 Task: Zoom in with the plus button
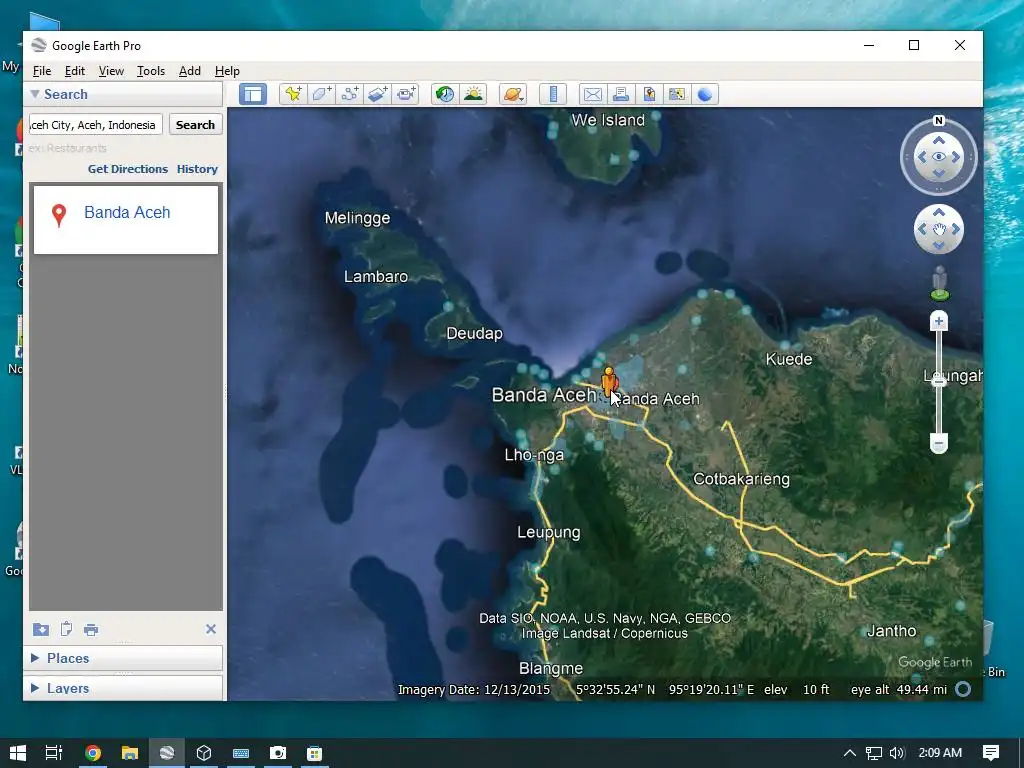click(938, 321)
